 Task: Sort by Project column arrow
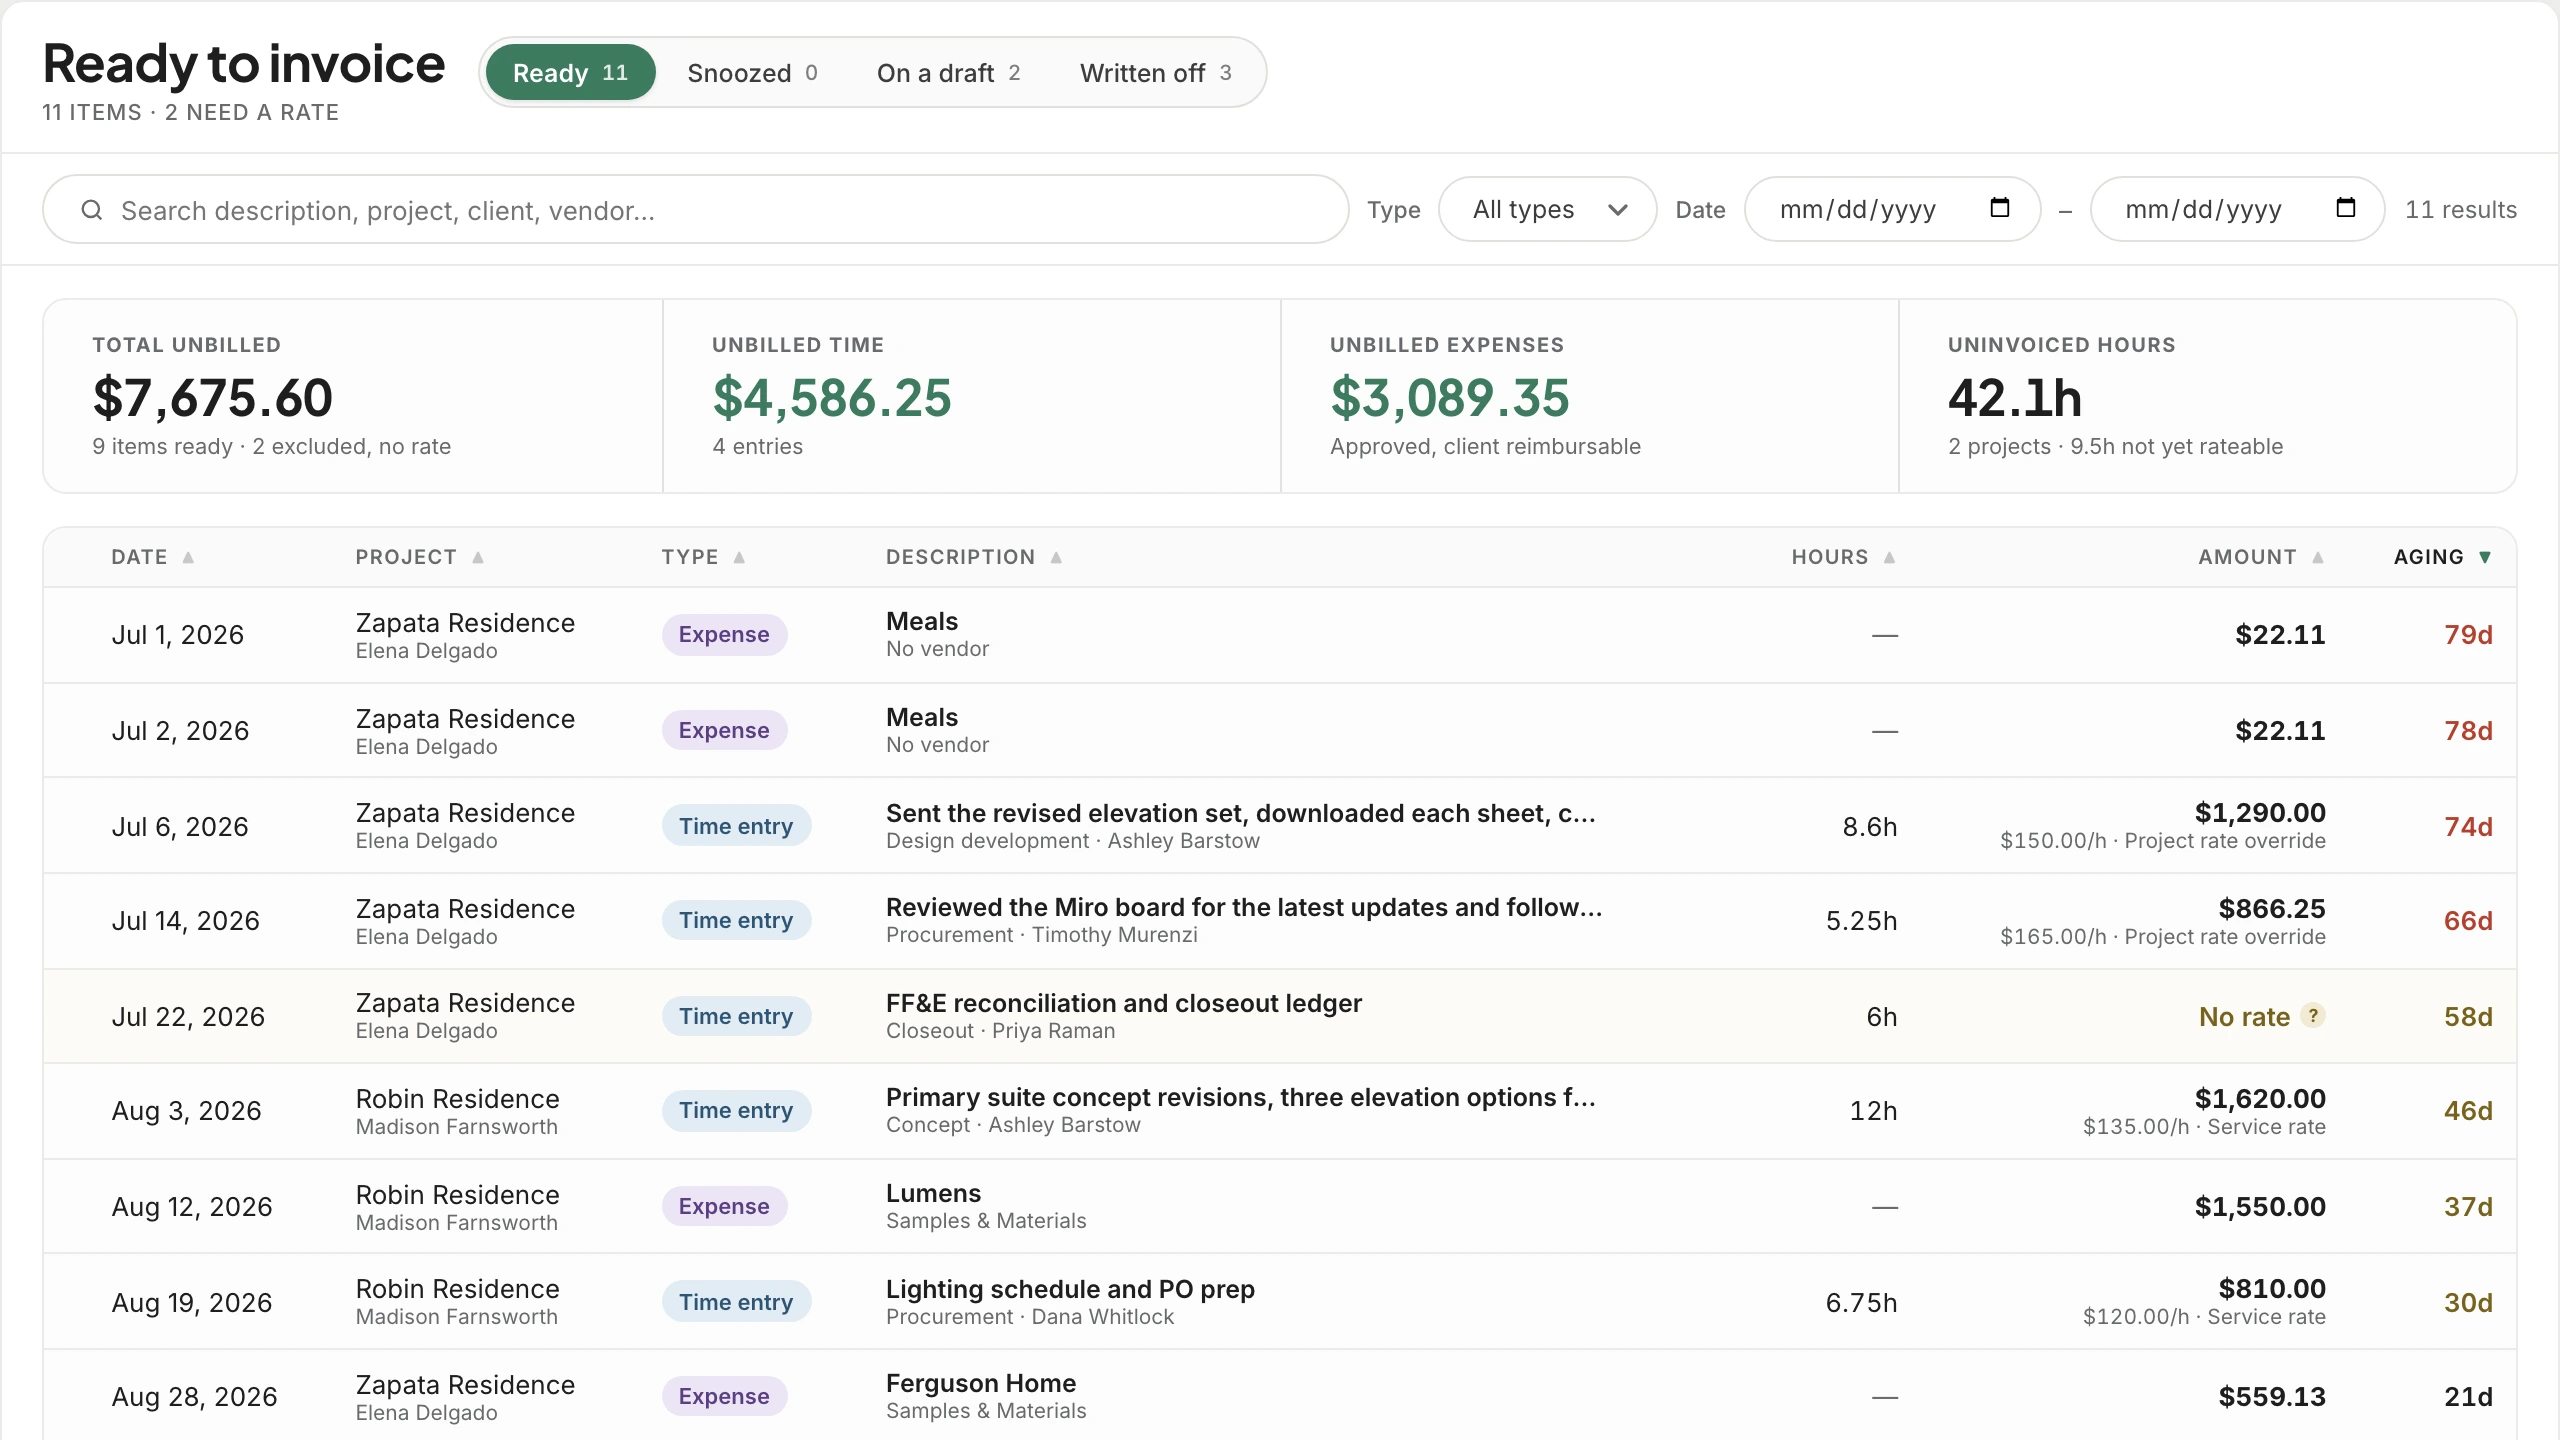pos(478,558)
